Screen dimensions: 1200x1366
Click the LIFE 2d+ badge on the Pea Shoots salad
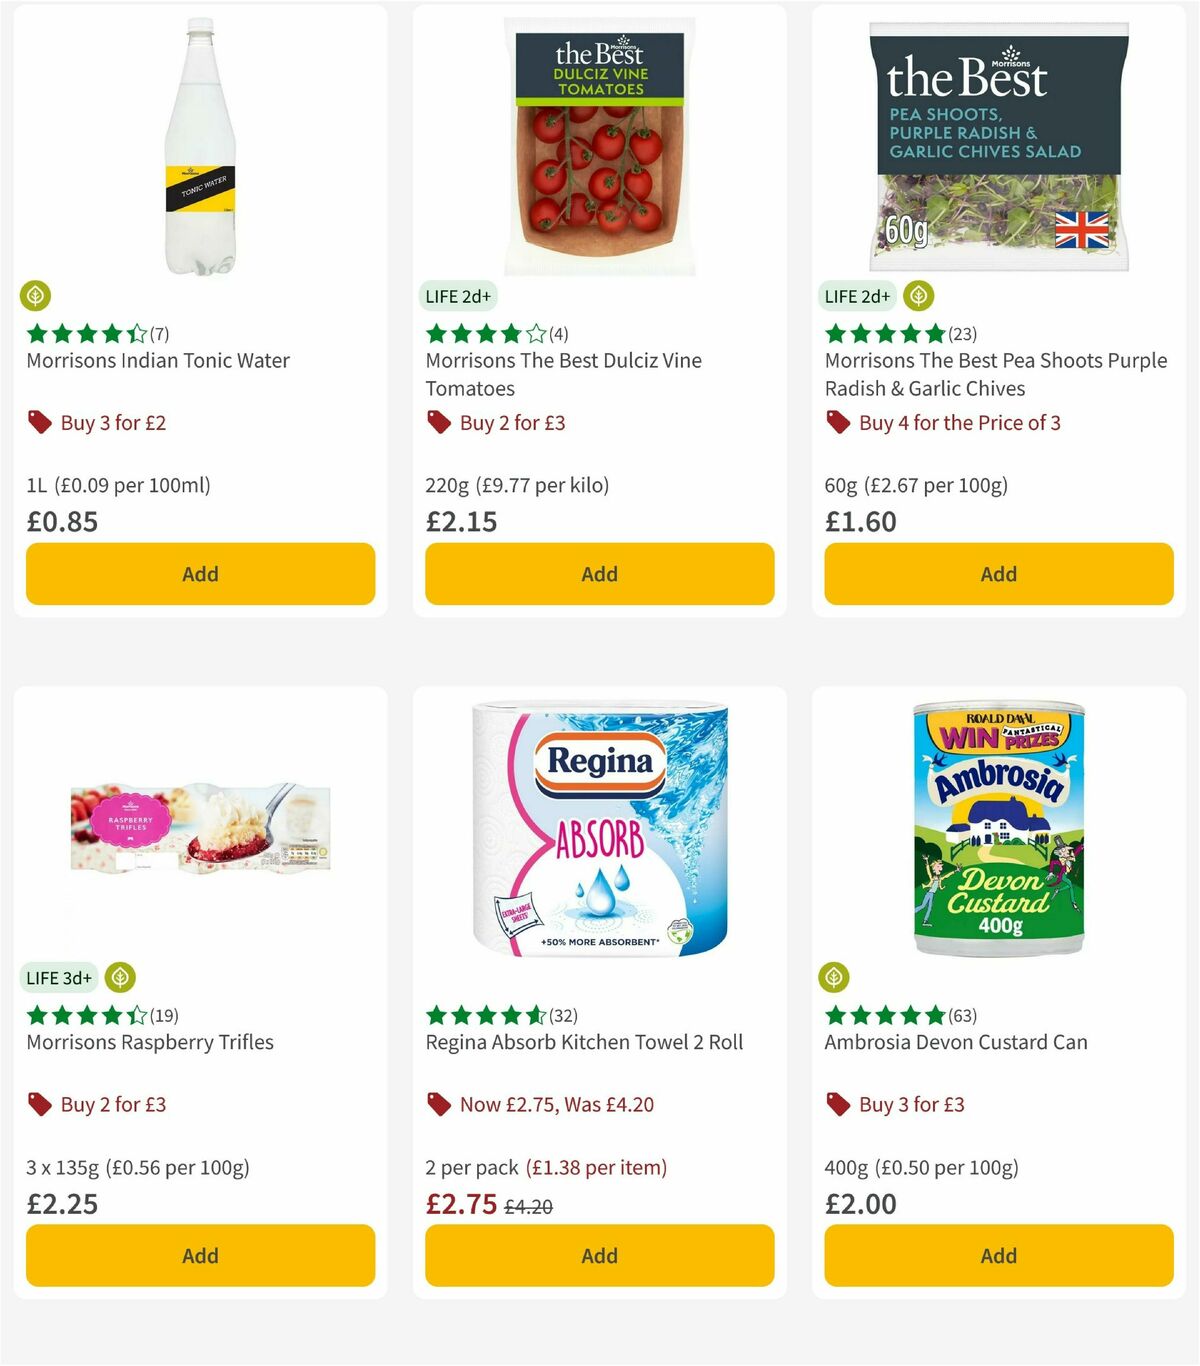856,296
